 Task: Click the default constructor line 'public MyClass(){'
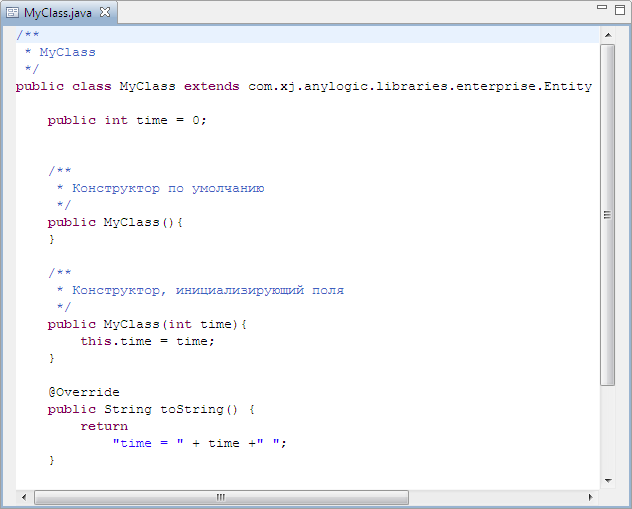tap(115, 222)
